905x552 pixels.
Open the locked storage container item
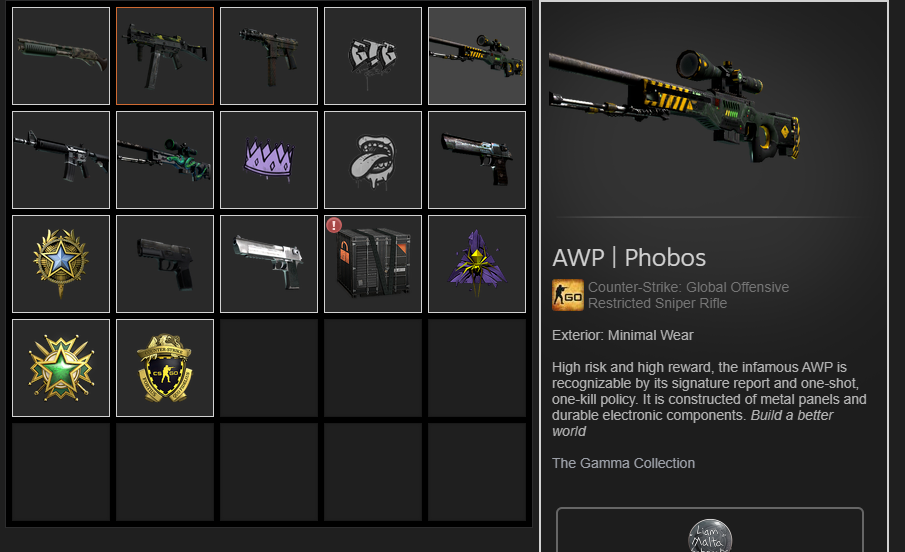(x=372, y=264)
